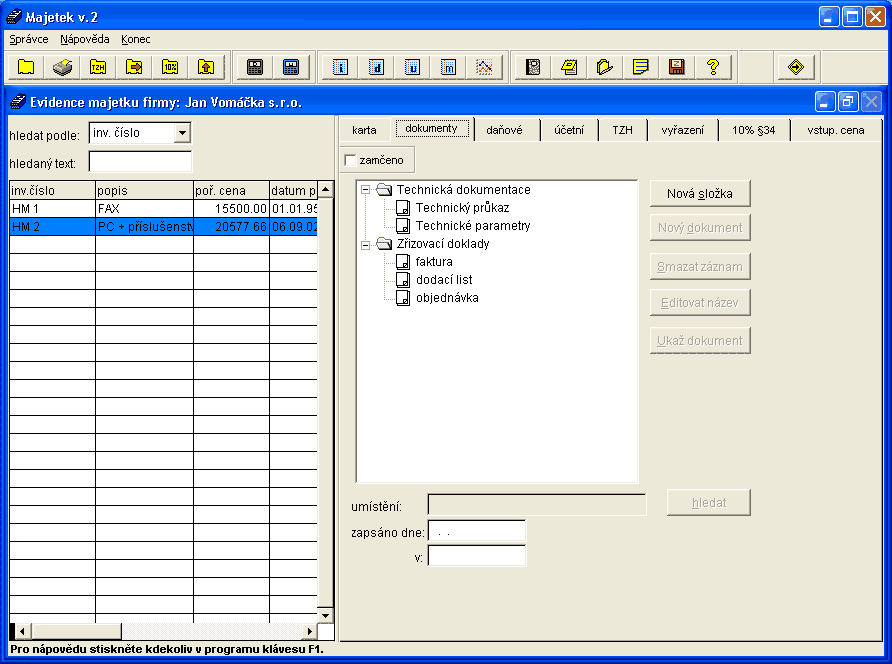Open the black calculator toolbar icon
The height and width of the screenshot is (664, 892).
(255, 67)
